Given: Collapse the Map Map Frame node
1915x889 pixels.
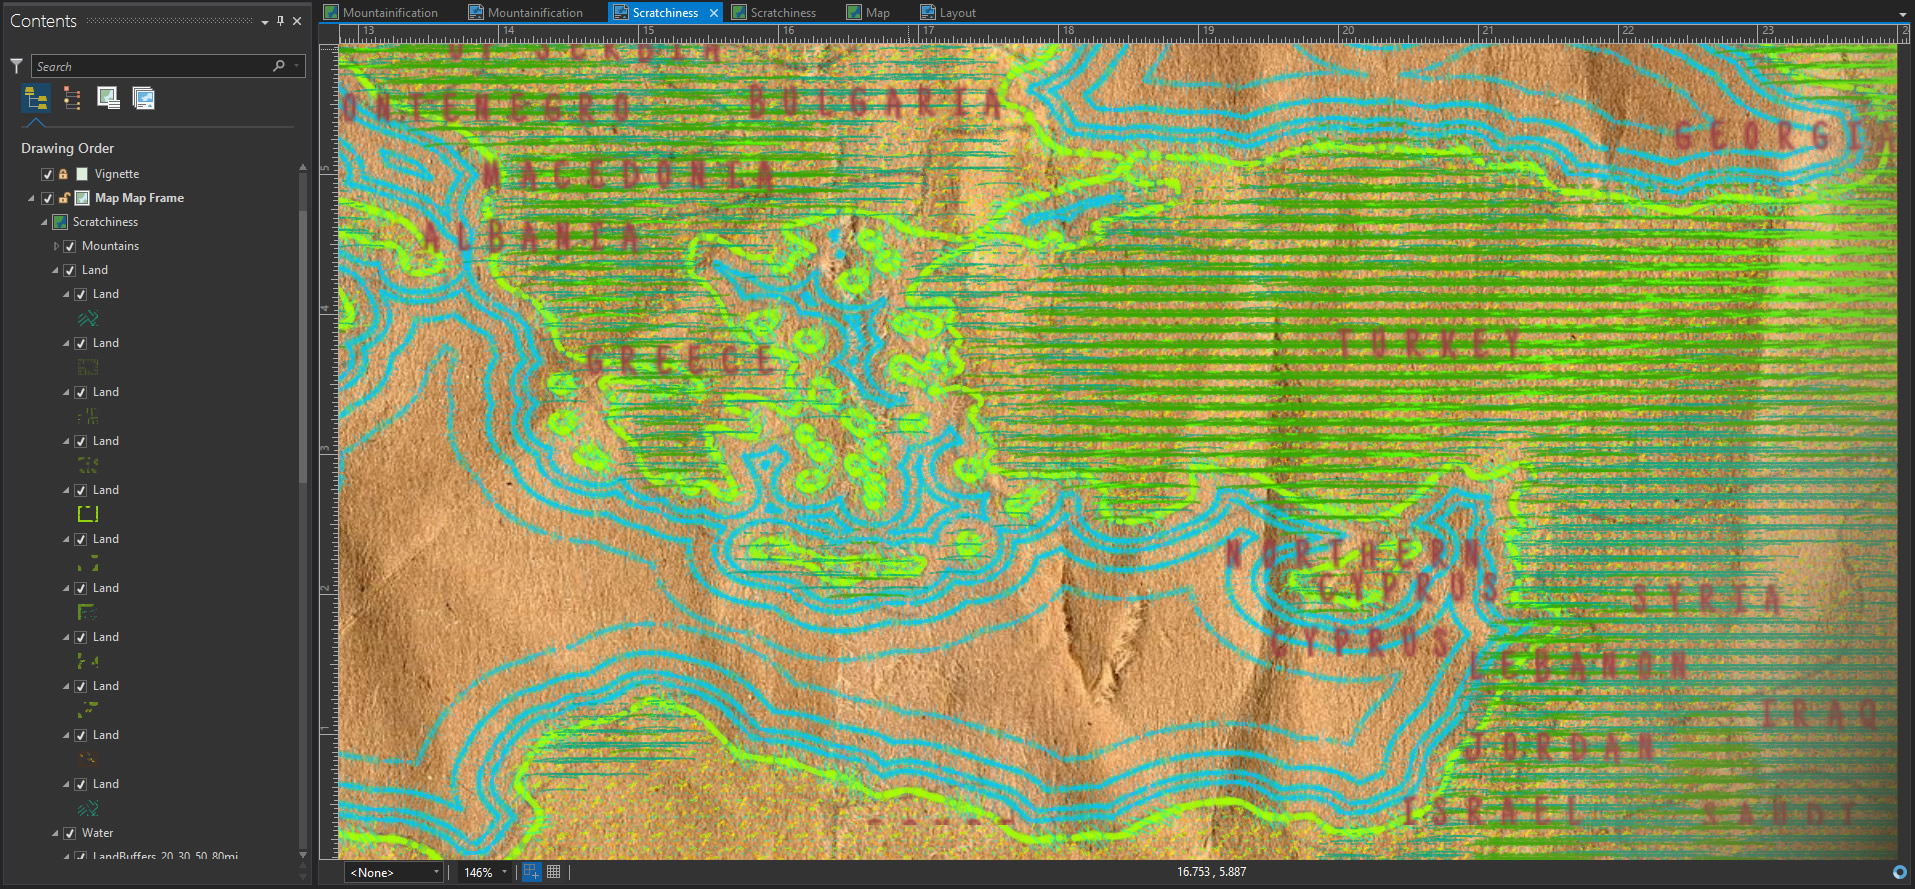Looking at the screenshot, I should click(31, 198).
